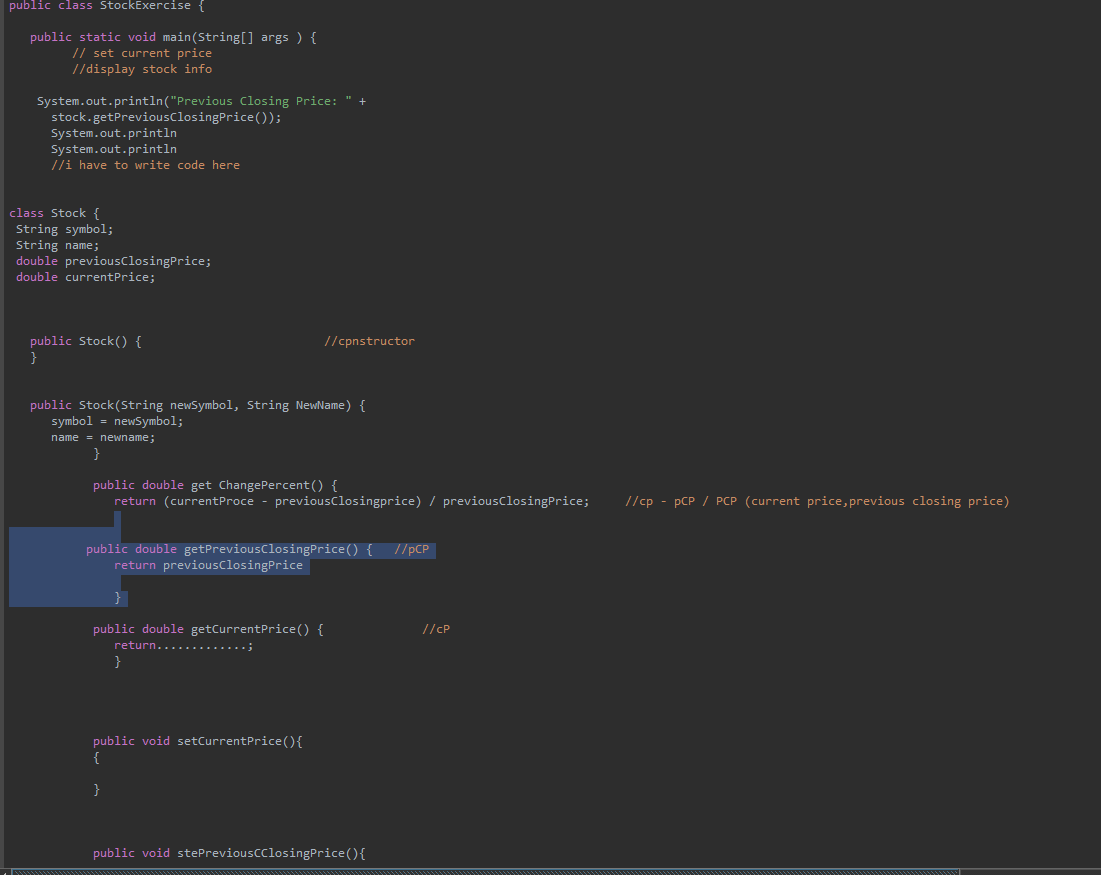Click the highlighted "return previousClosingPrice" line
Image resolution: width=1101 pixels, height=875 pixels.
coord(210,564)
